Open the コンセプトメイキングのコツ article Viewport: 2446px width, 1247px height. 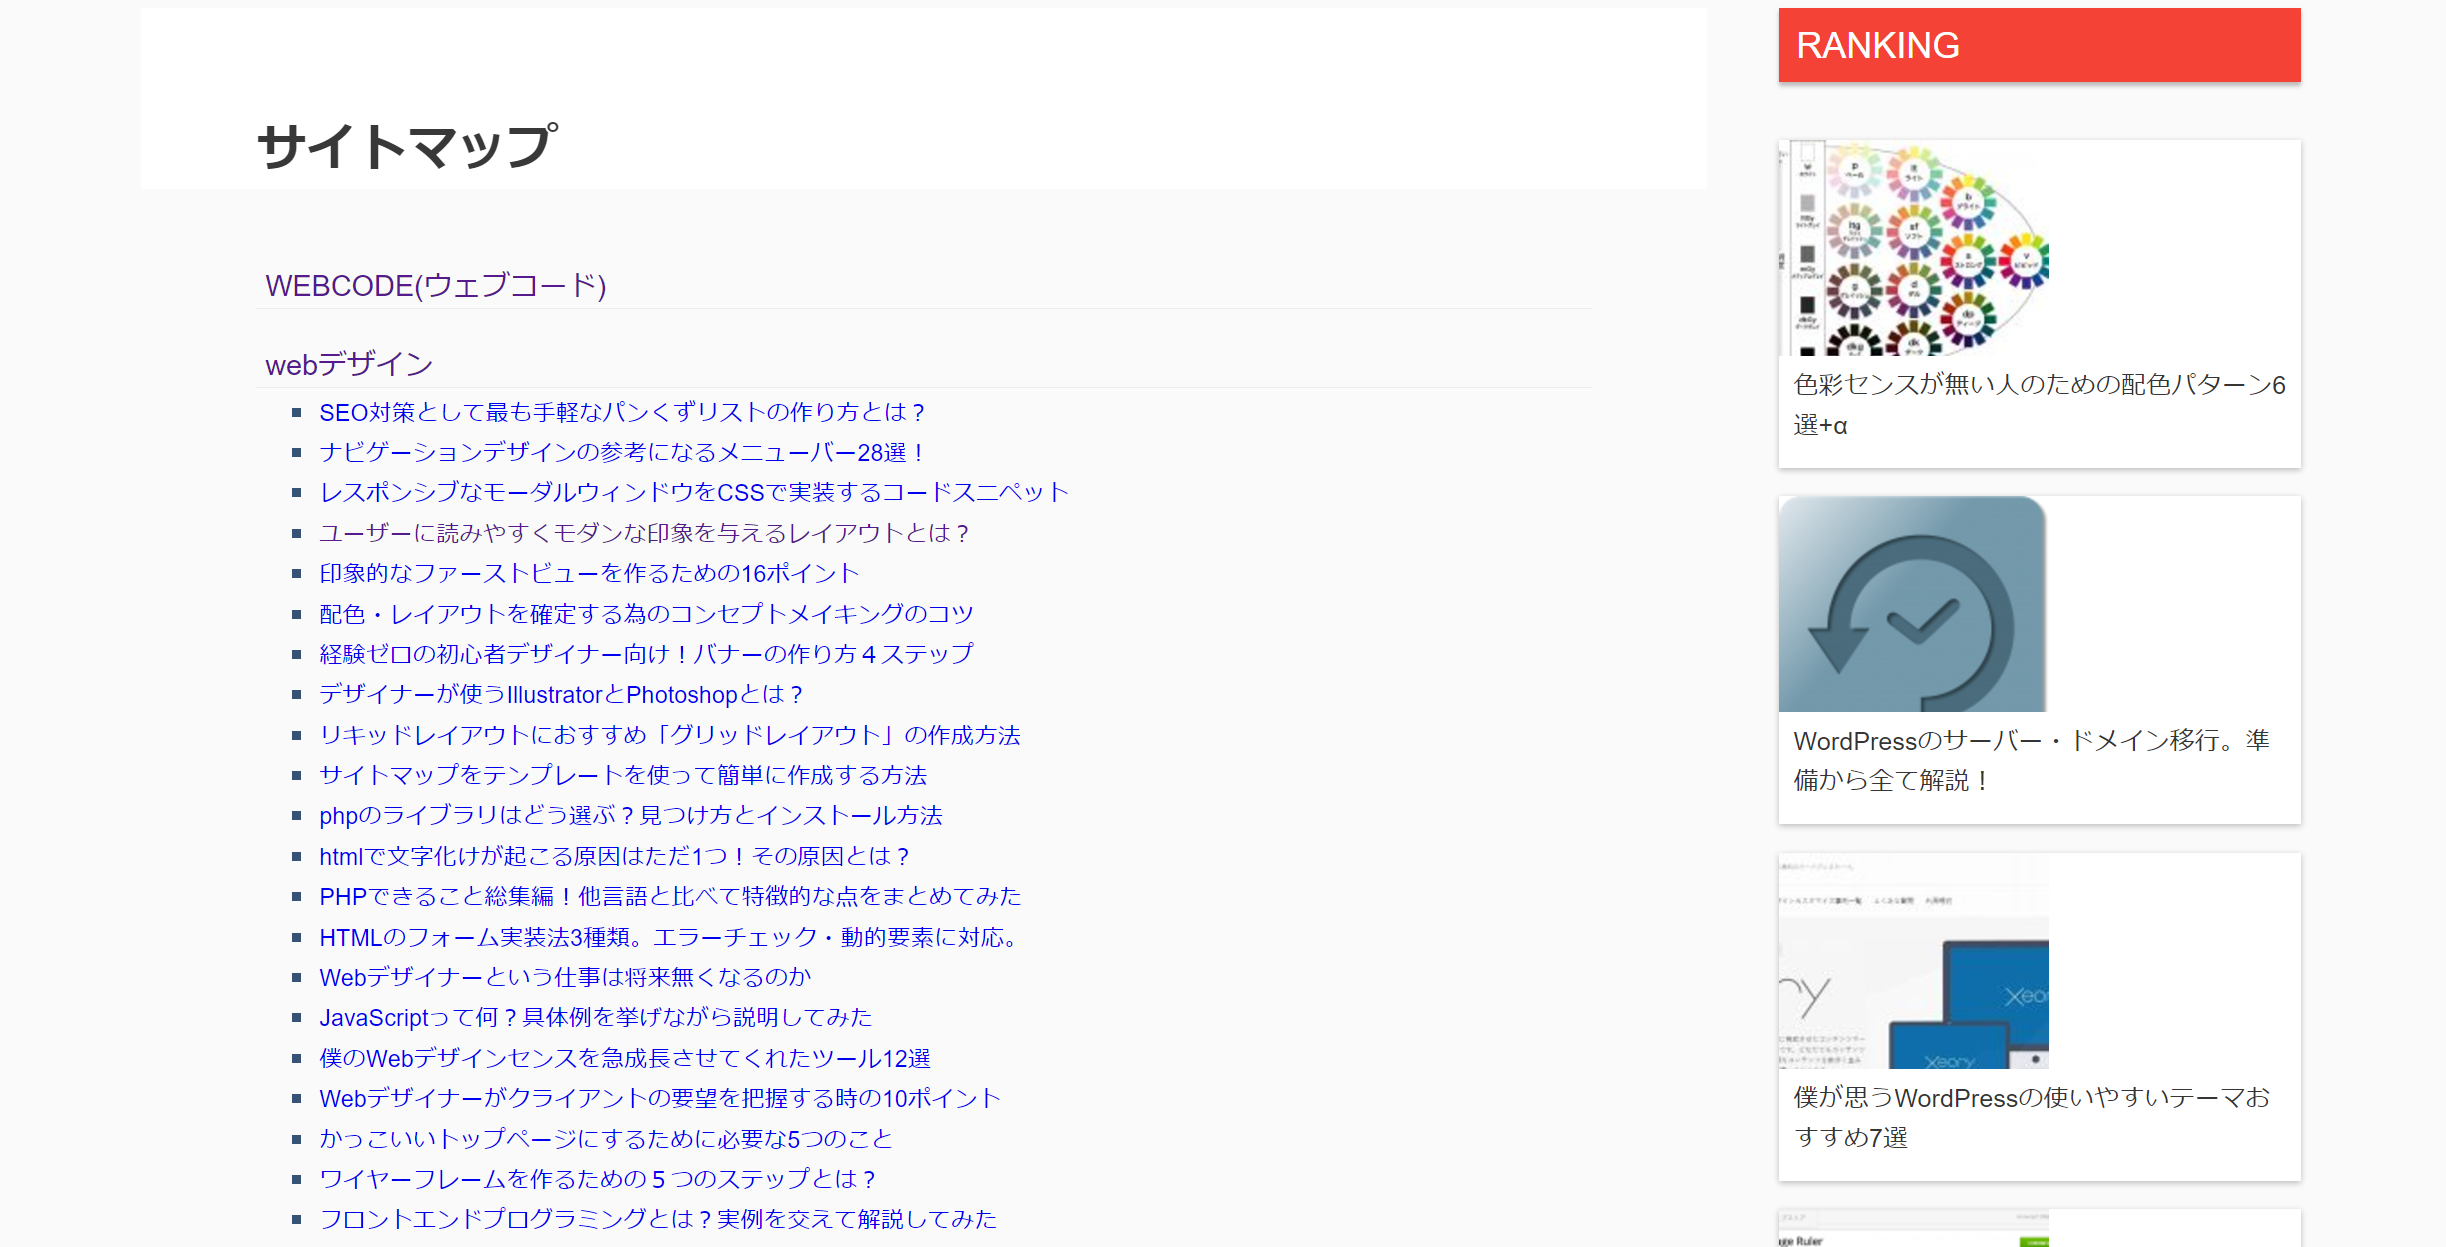pyautogui.click(x=645, y=613)
